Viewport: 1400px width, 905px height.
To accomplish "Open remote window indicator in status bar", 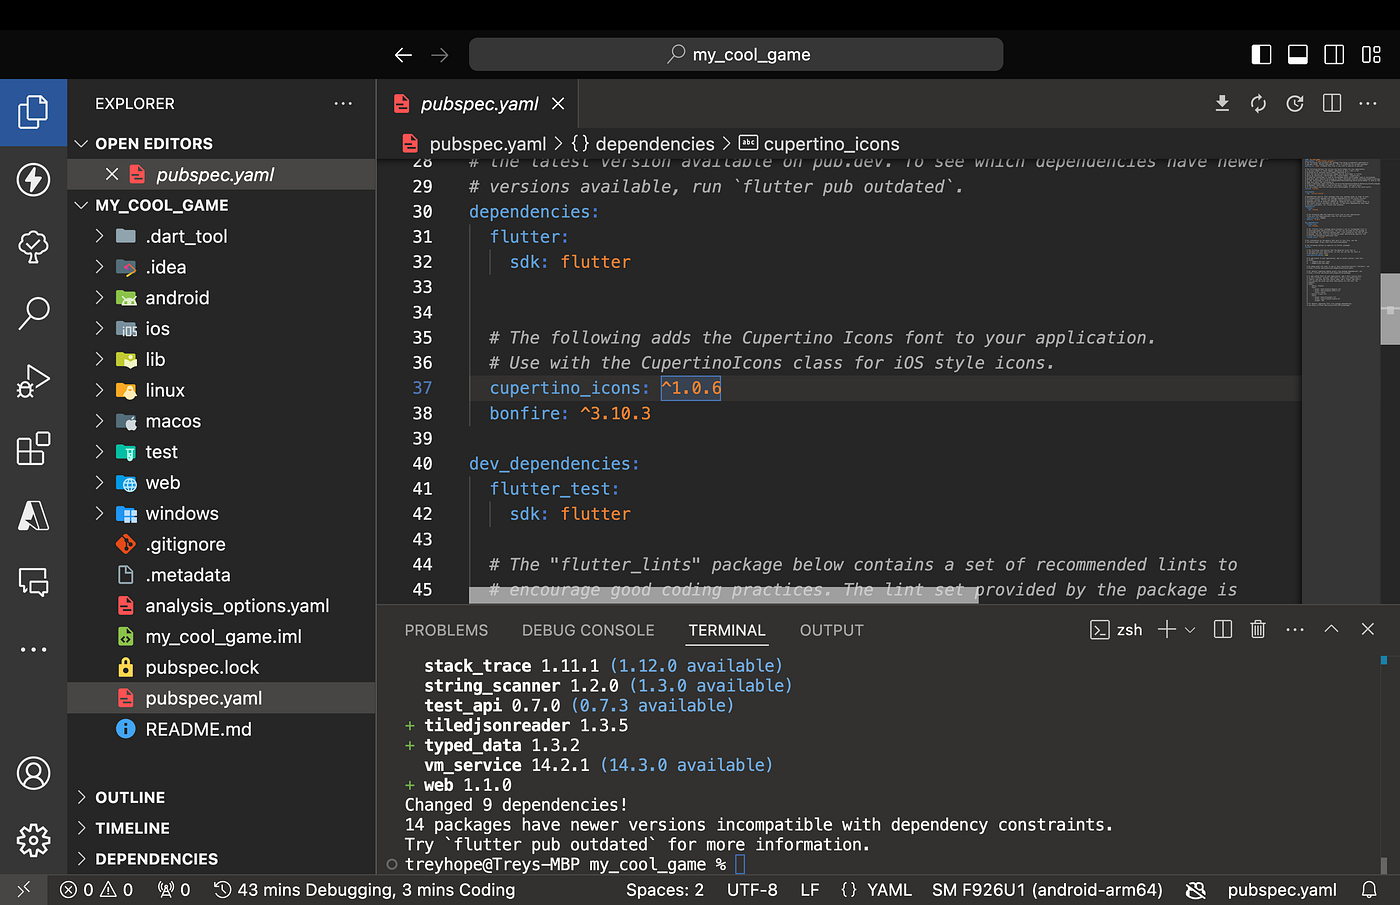I will [x=23, y=890].
